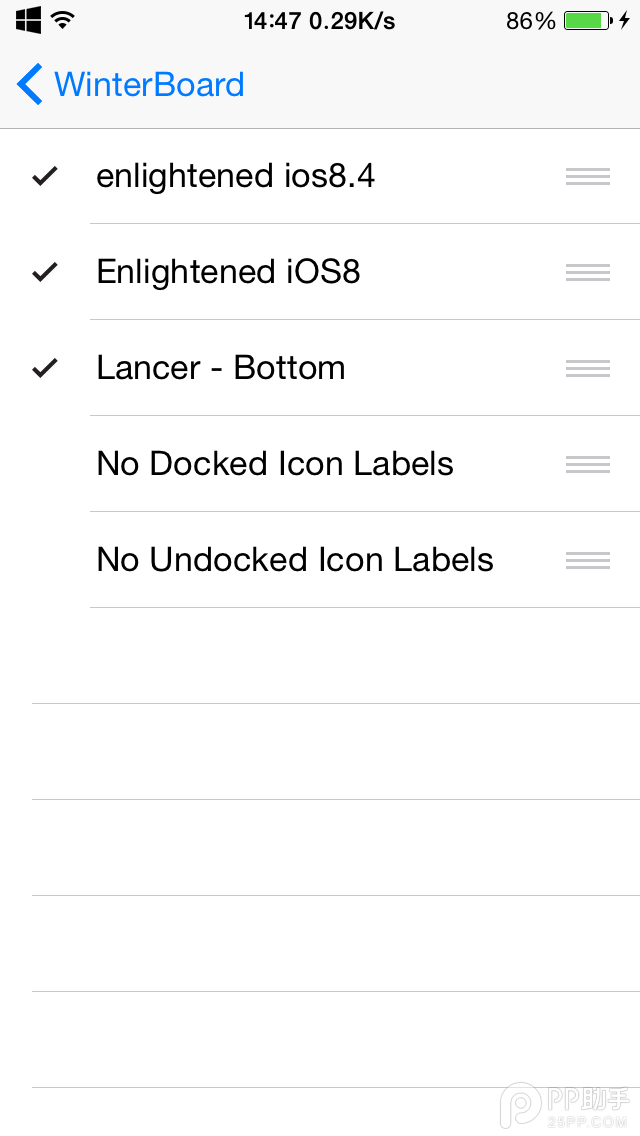Screen dimensions: 640x1136
Task: Tap the blue back chevron icon
Action: [30, 85]
